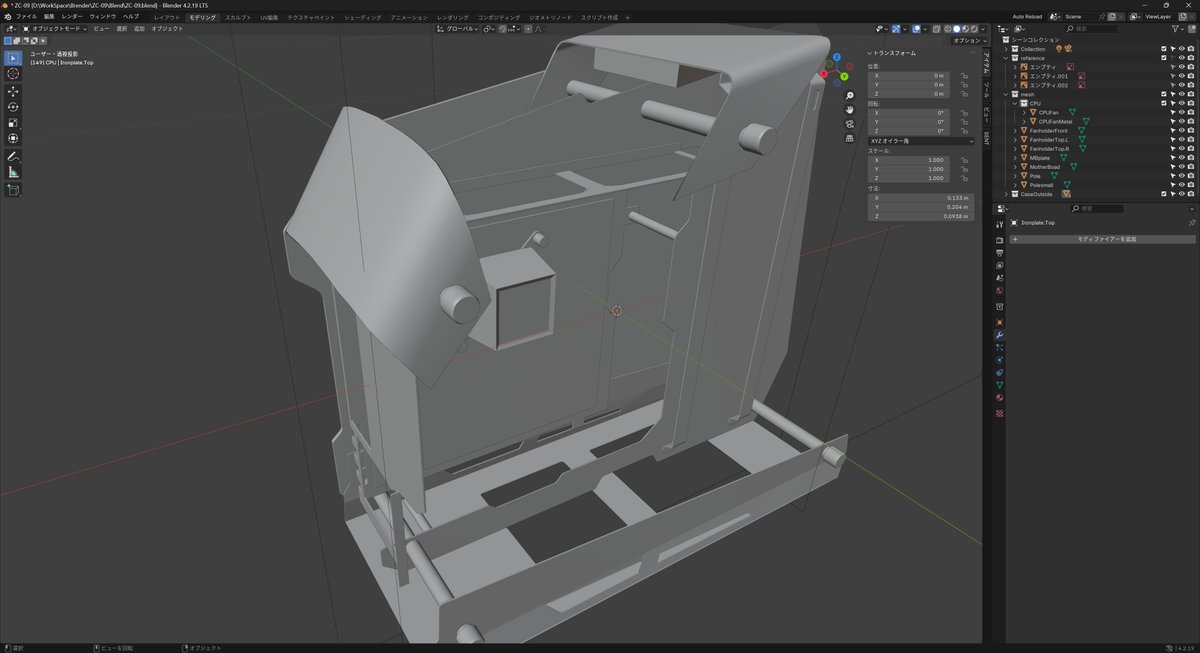Open the Material properties tab

[999, 397]
